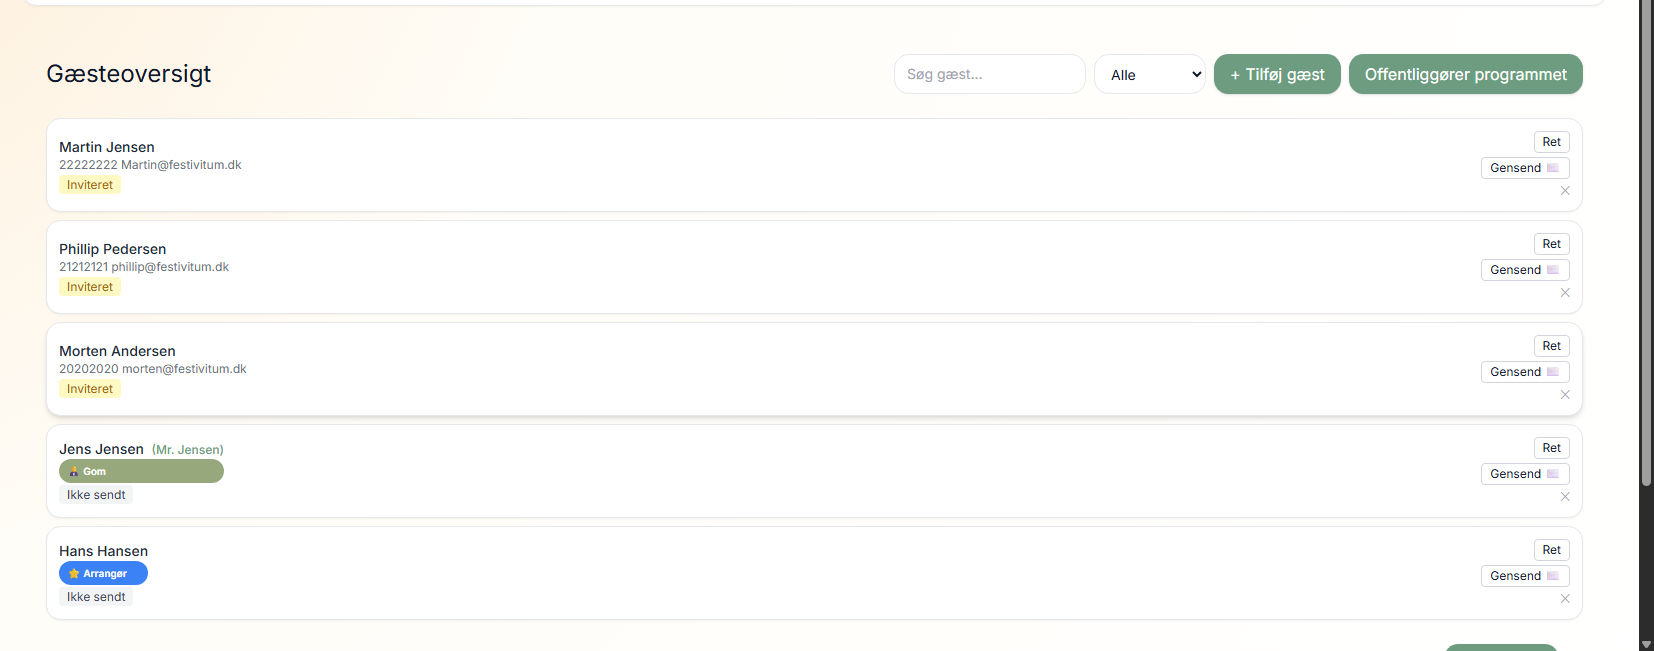This screenshot has height=651, width=1654.
Task: Open the Alle filter dropdown
Action: point(1150,74)
